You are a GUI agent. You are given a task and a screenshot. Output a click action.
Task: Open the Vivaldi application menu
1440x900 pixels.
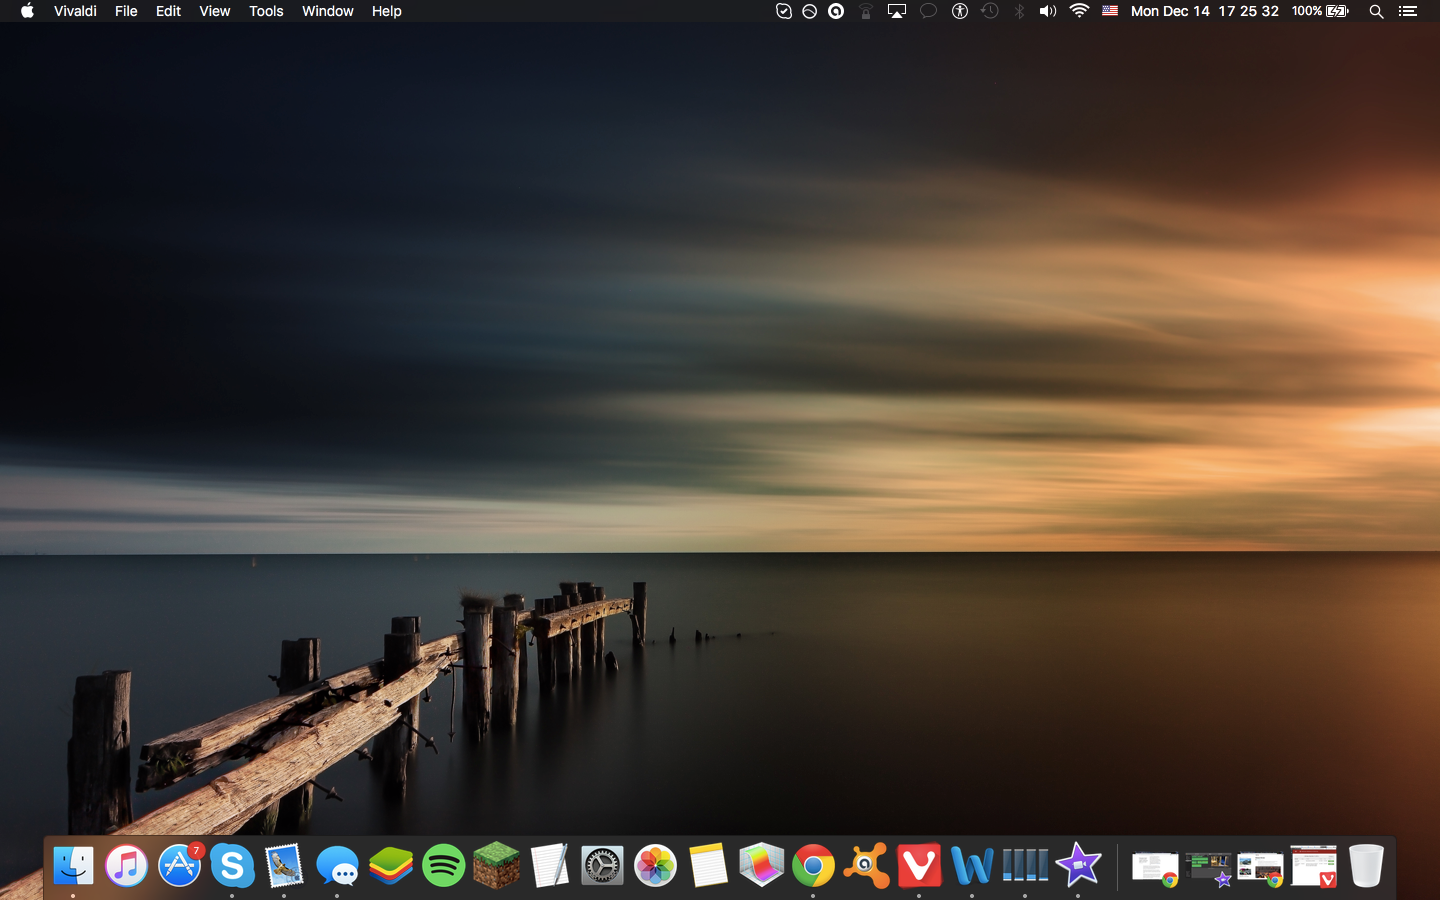(75, 11)
